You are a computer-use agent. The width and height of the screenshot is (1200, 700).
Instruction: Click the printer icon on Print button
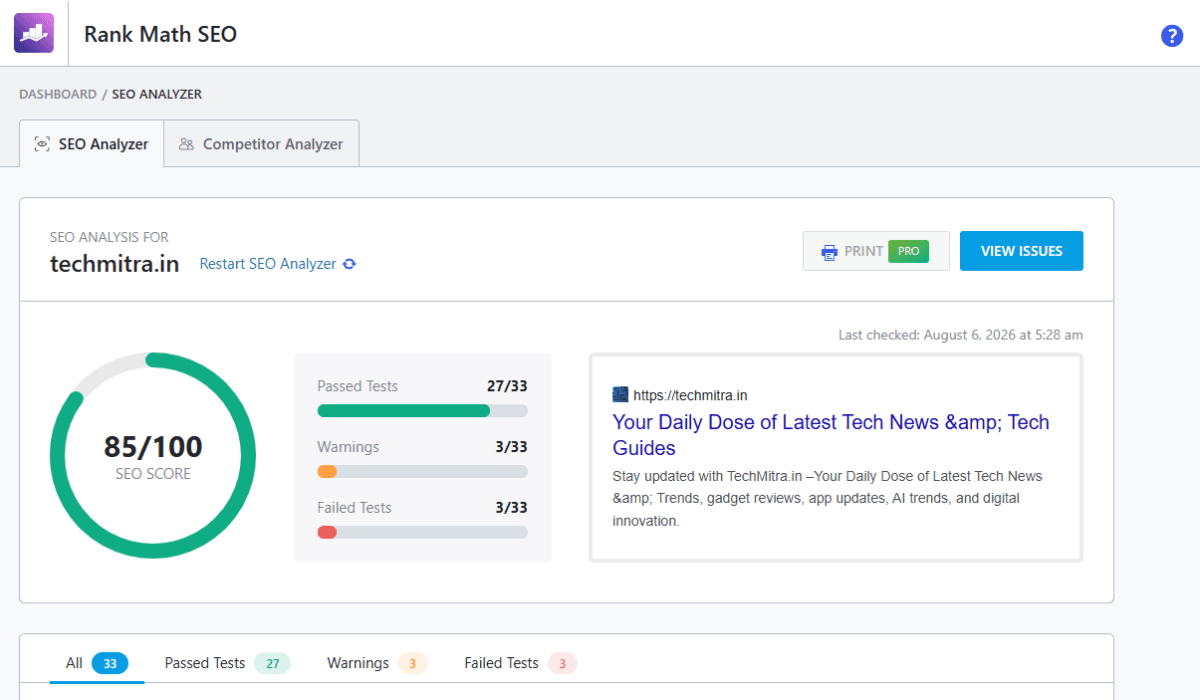coord(829,252)
